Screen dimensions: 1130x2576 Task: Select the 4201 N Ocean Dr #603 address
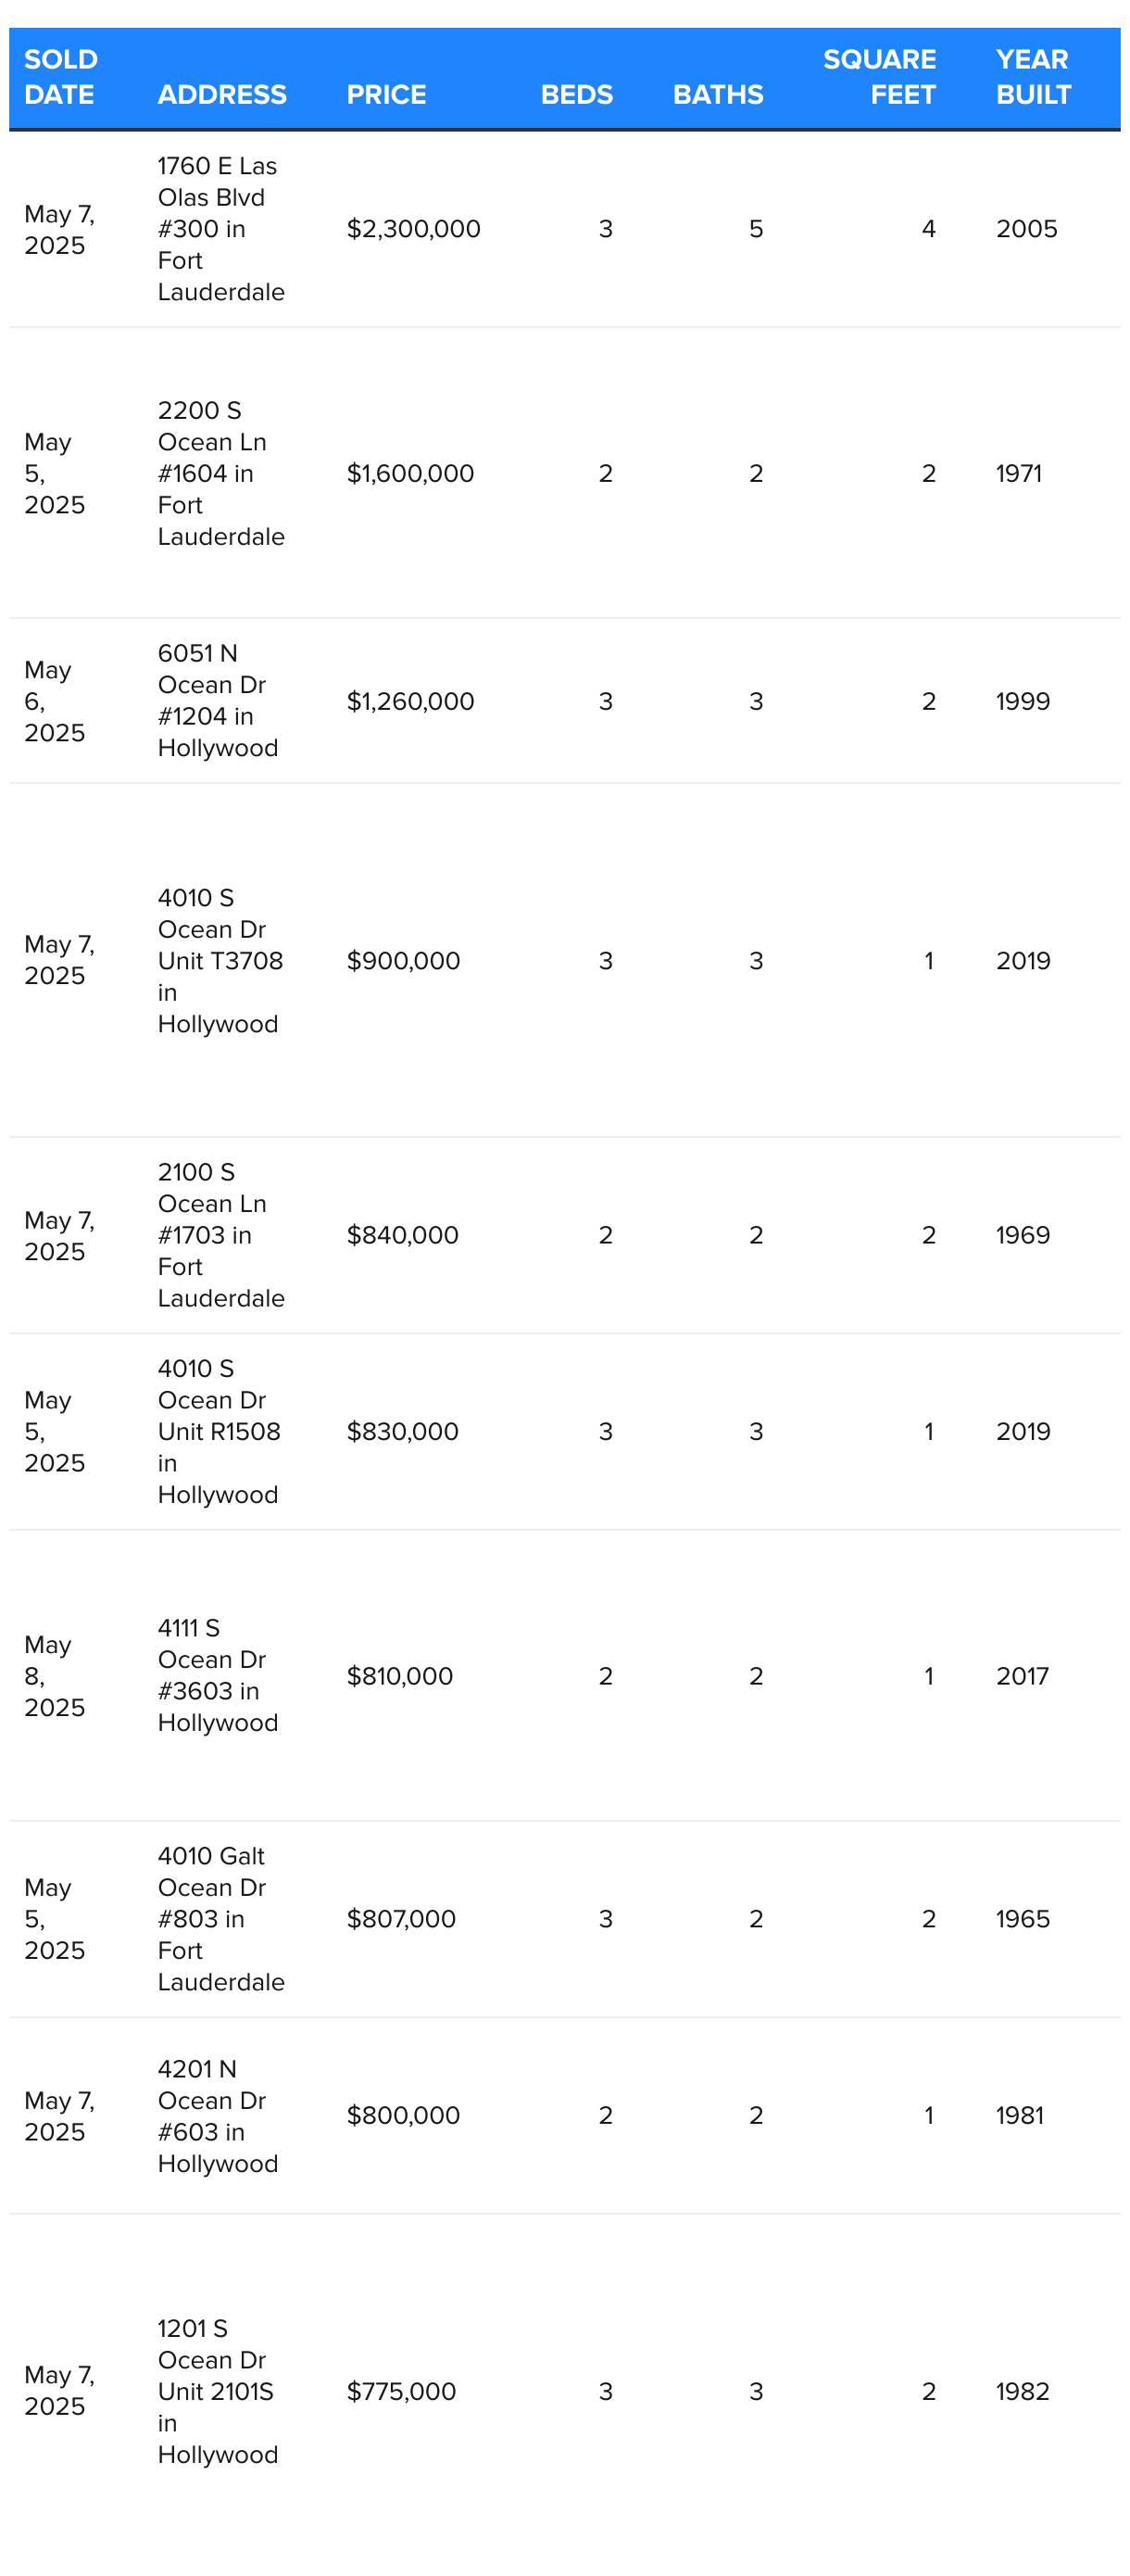tap(218, 2116)
